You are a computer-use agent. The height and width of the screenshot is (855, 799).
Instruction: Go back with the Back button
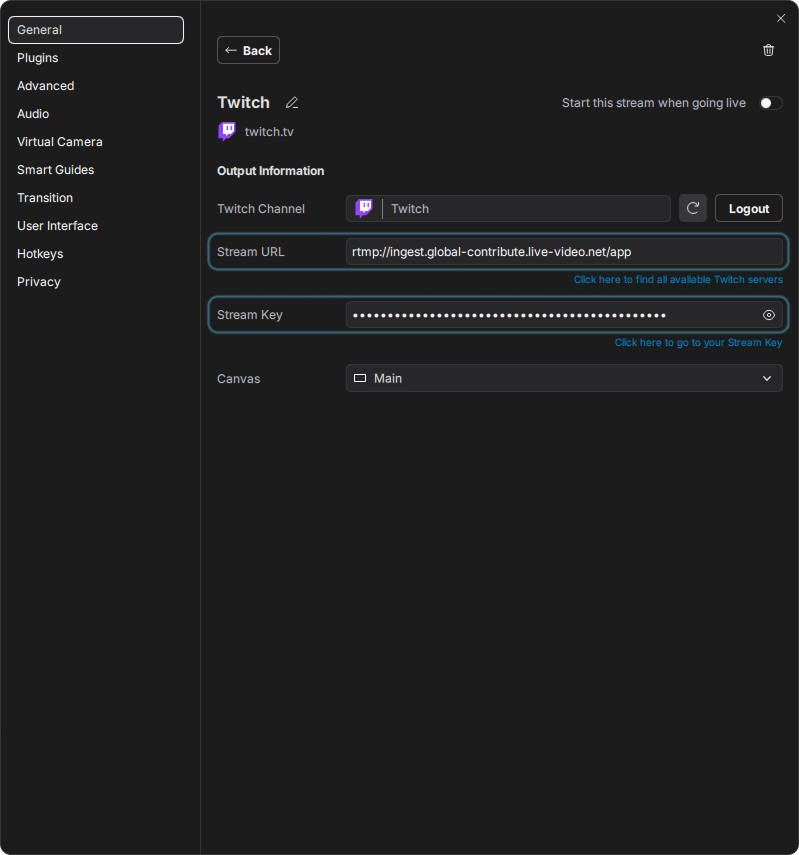tap(248, 50)
